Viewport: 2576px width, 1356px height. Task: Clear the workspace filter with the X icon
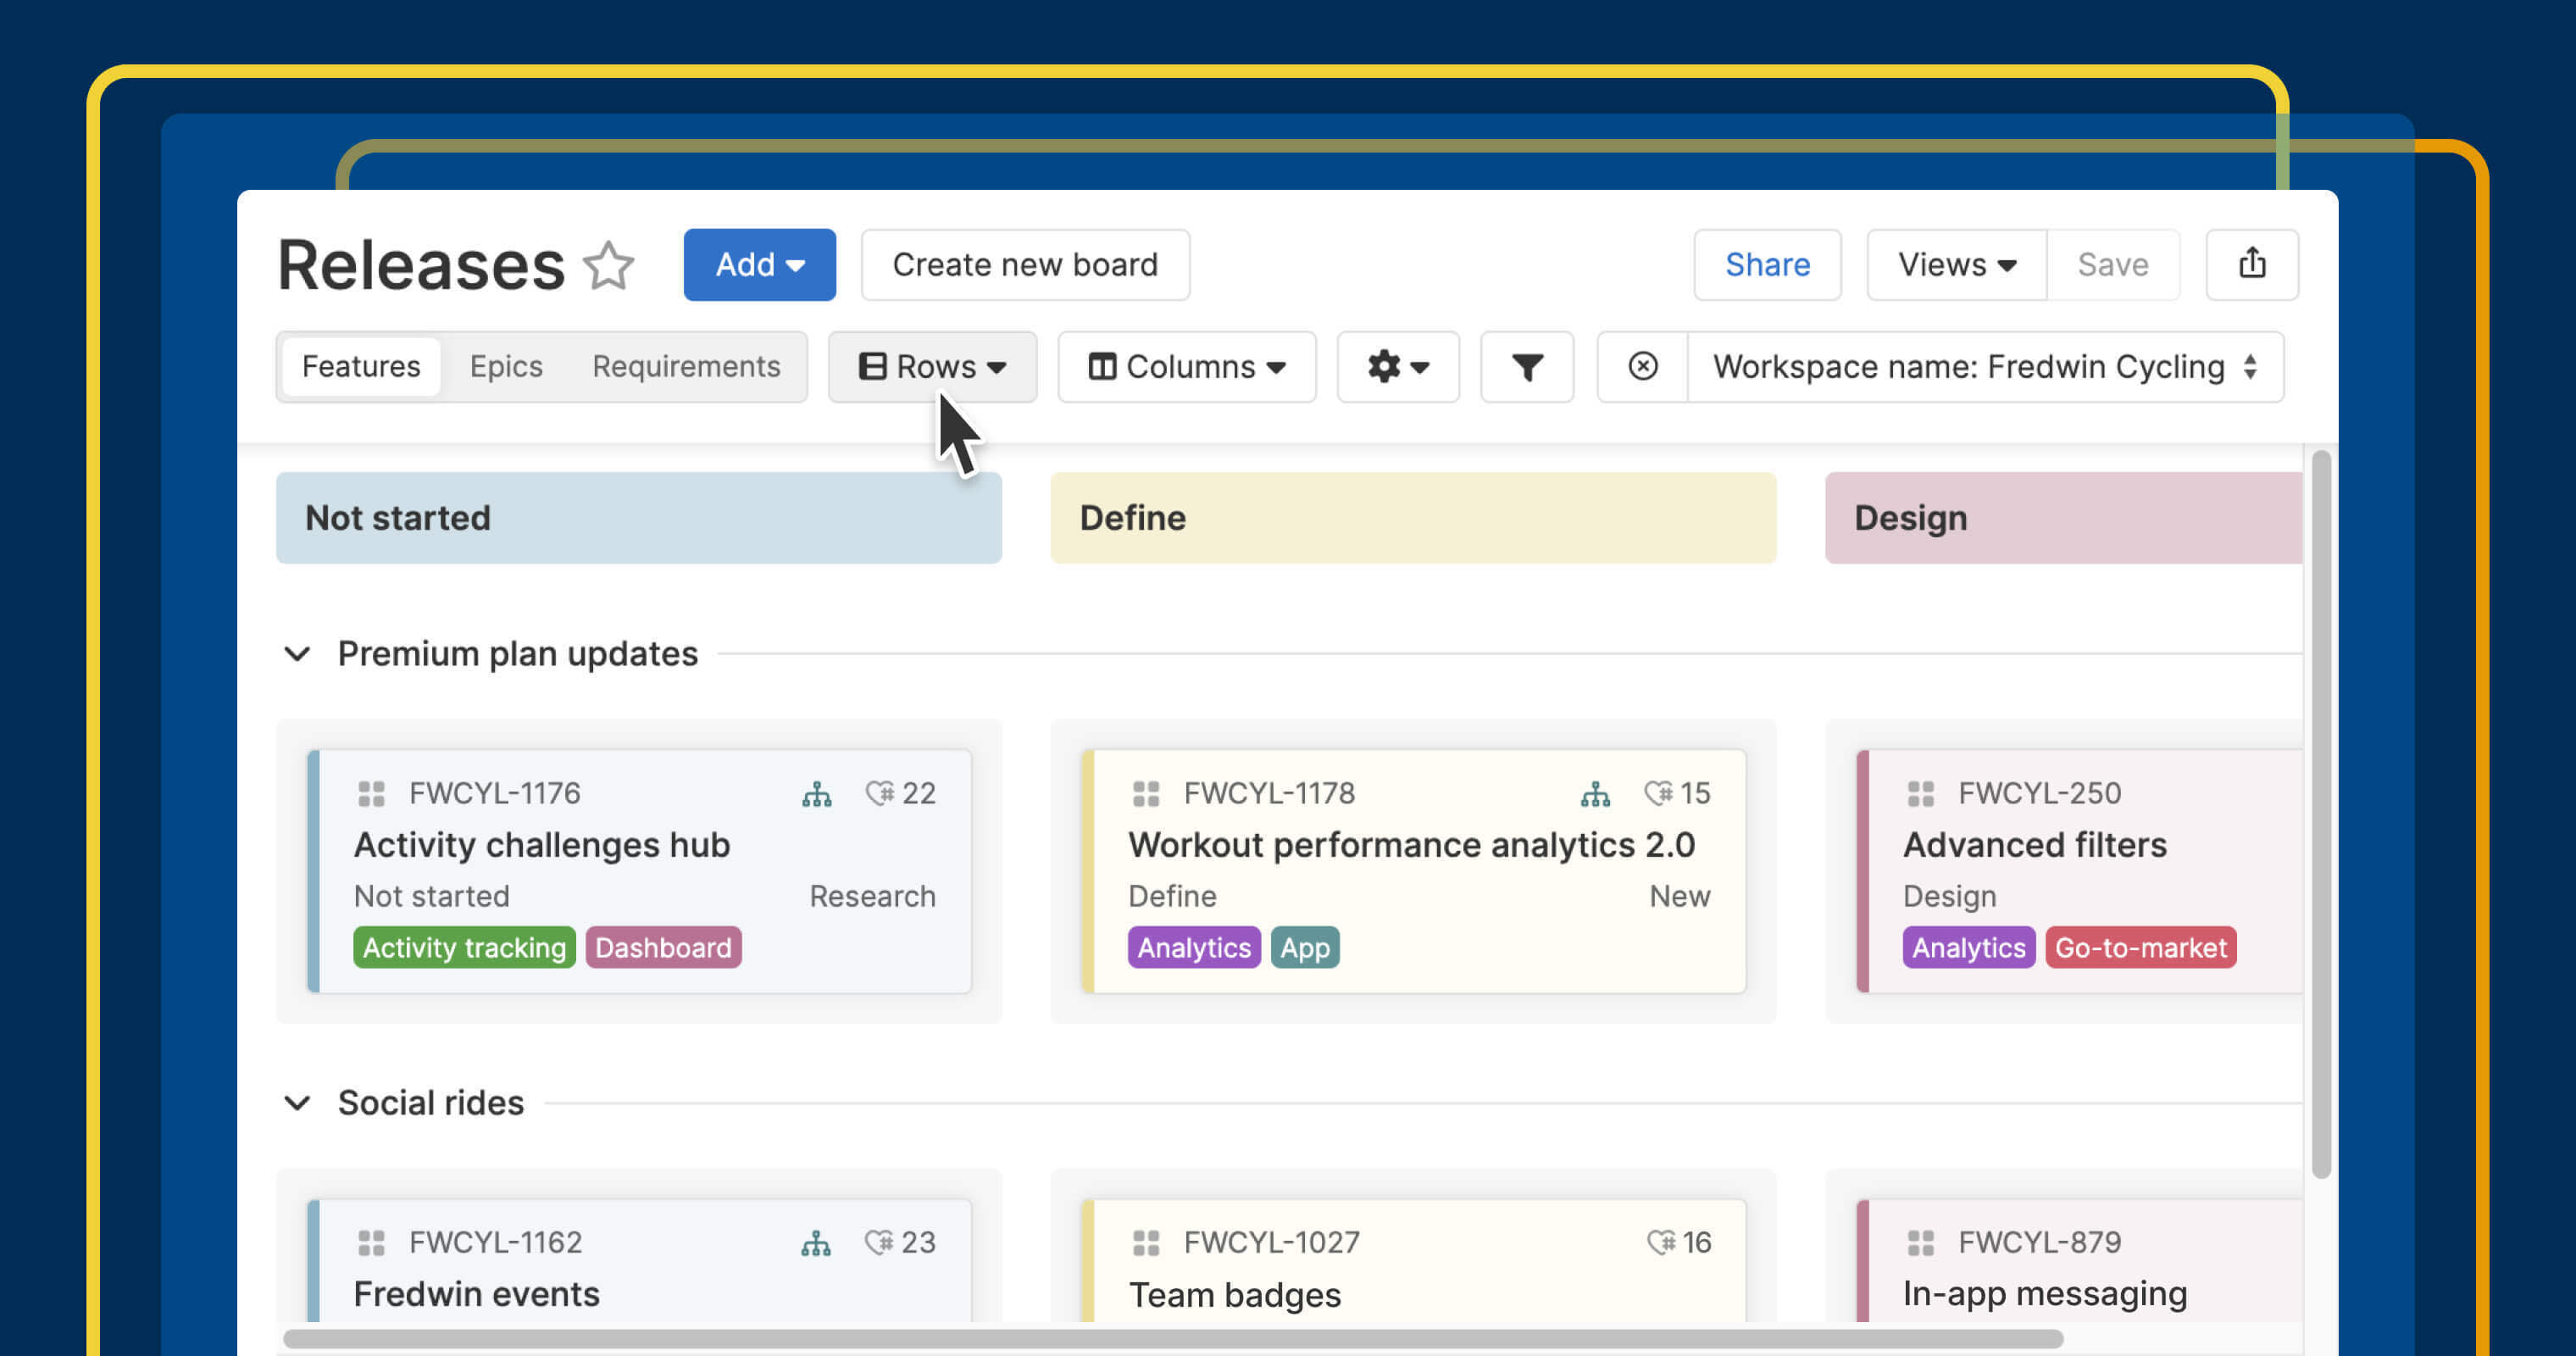click(x=1642, y=367)
